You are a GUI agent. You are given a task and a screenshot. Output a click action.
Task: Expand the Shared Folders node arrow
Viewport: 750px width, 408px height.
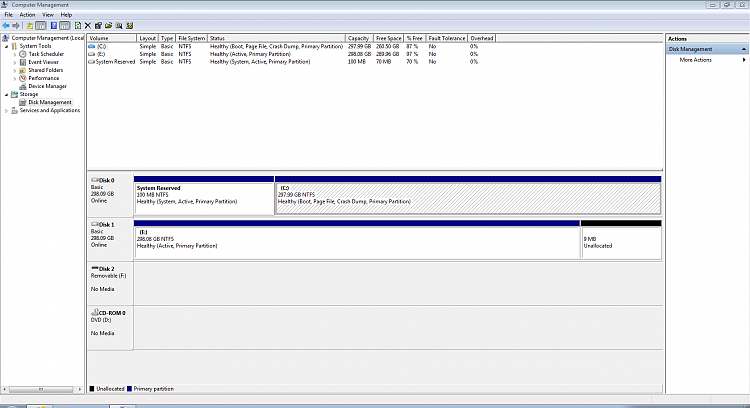click(15, 70)
